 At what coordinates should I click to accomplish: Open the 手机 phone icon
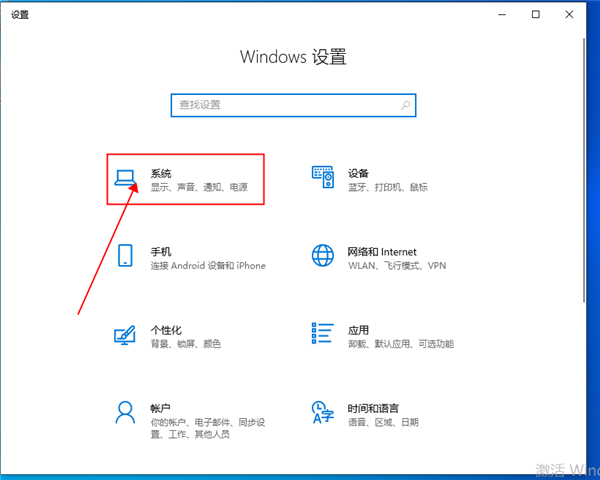pos(125,255)
